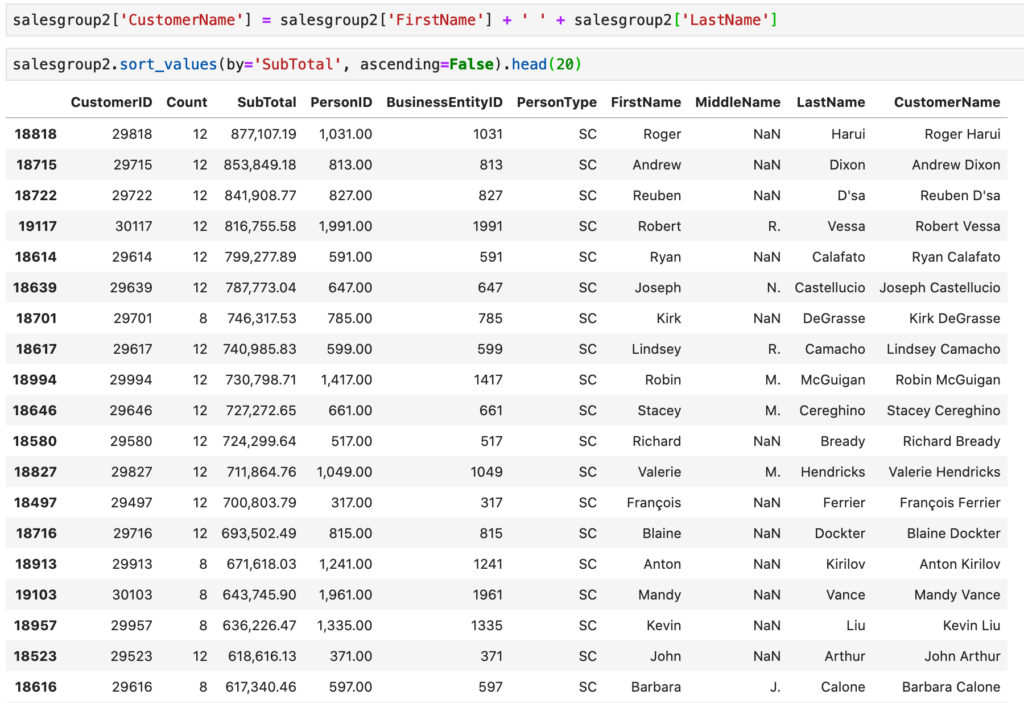Click the BusinessEntityID column header
This screenshot has height=703, width=1024.
point(444,102)
